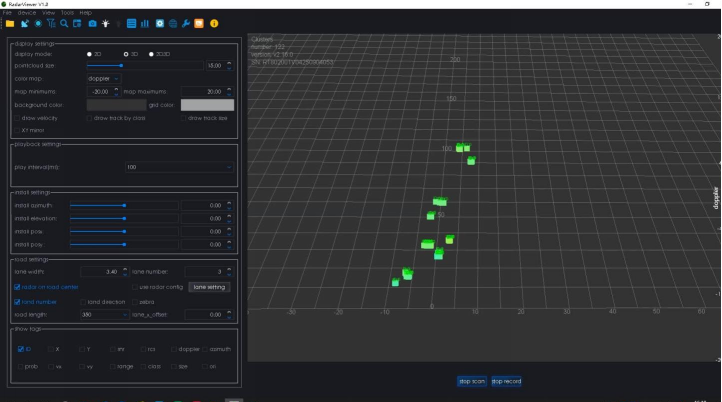
Task: Enable the azimuth tag checkbox
Action: (x=205, y=349)
